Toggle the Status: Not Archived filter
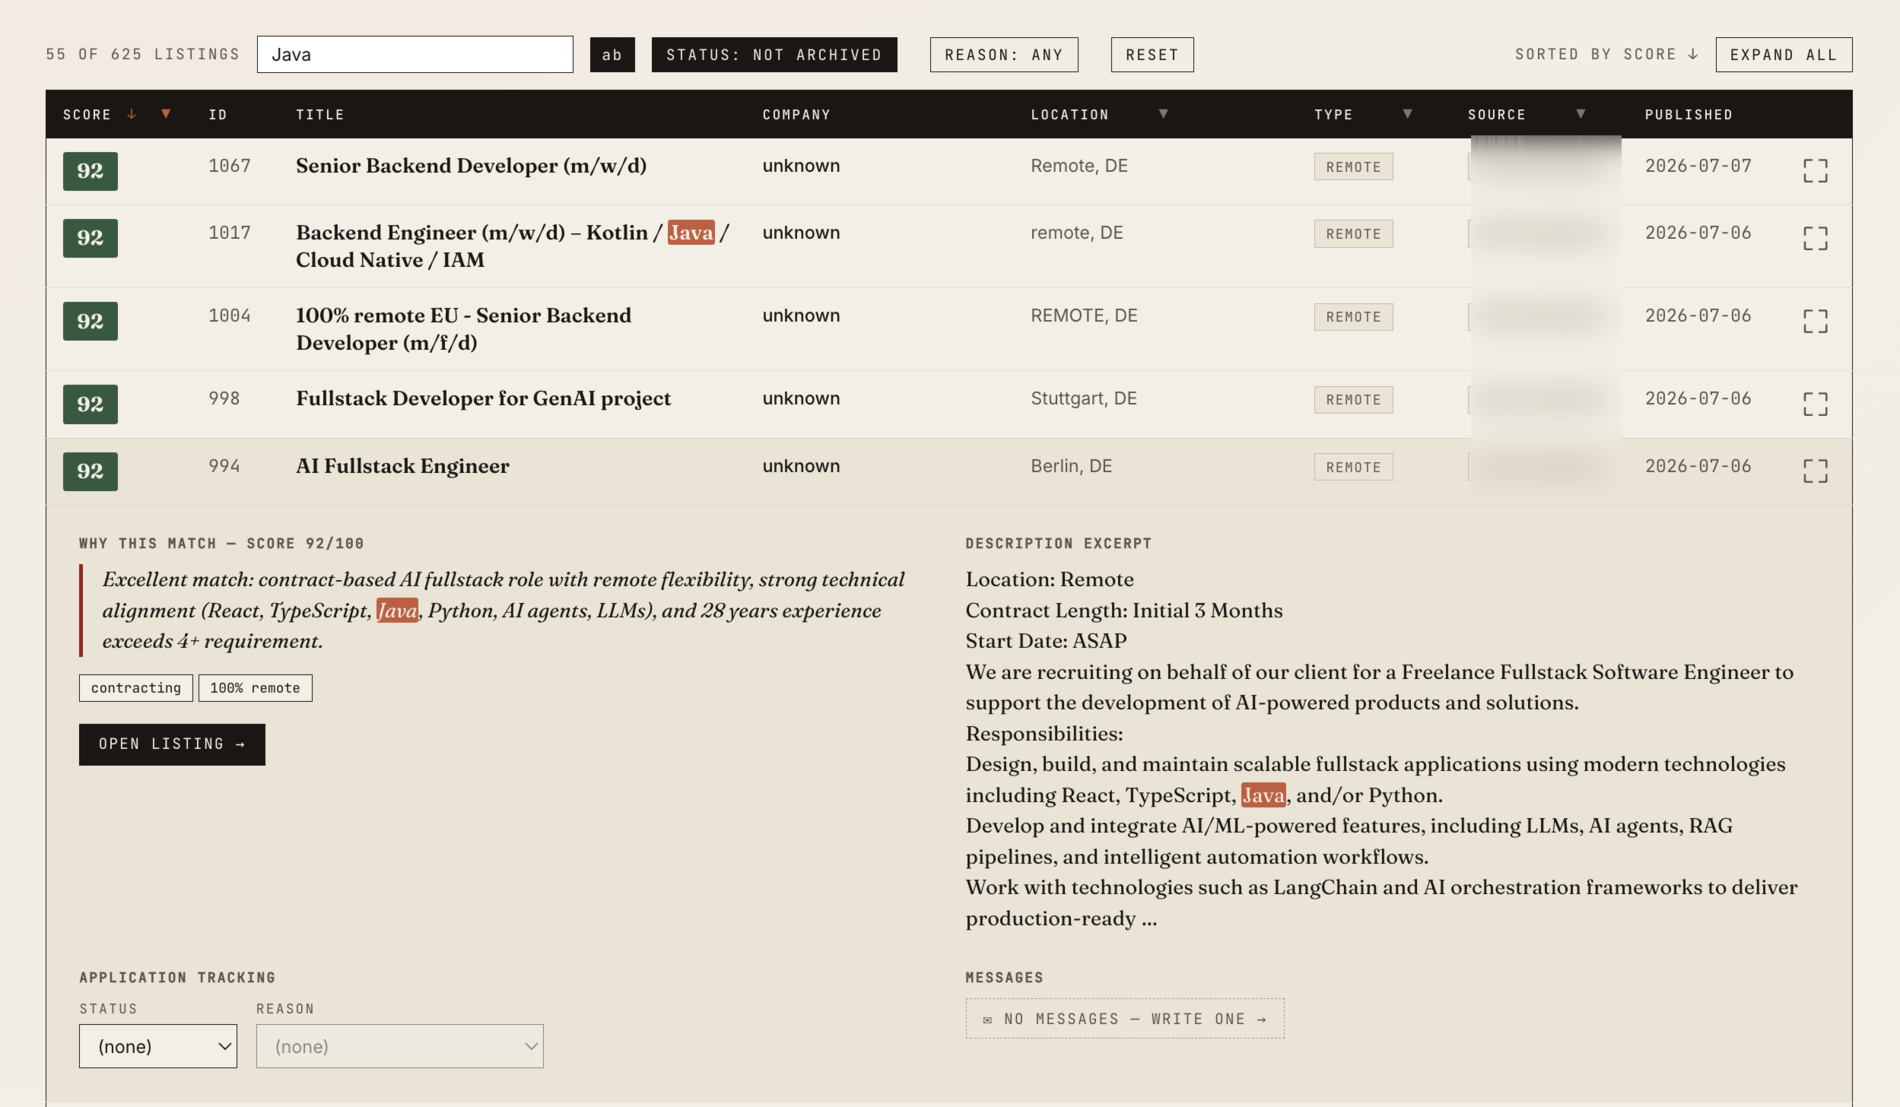This screenshot has width=1900, height=1107. (x=774, y=54)
